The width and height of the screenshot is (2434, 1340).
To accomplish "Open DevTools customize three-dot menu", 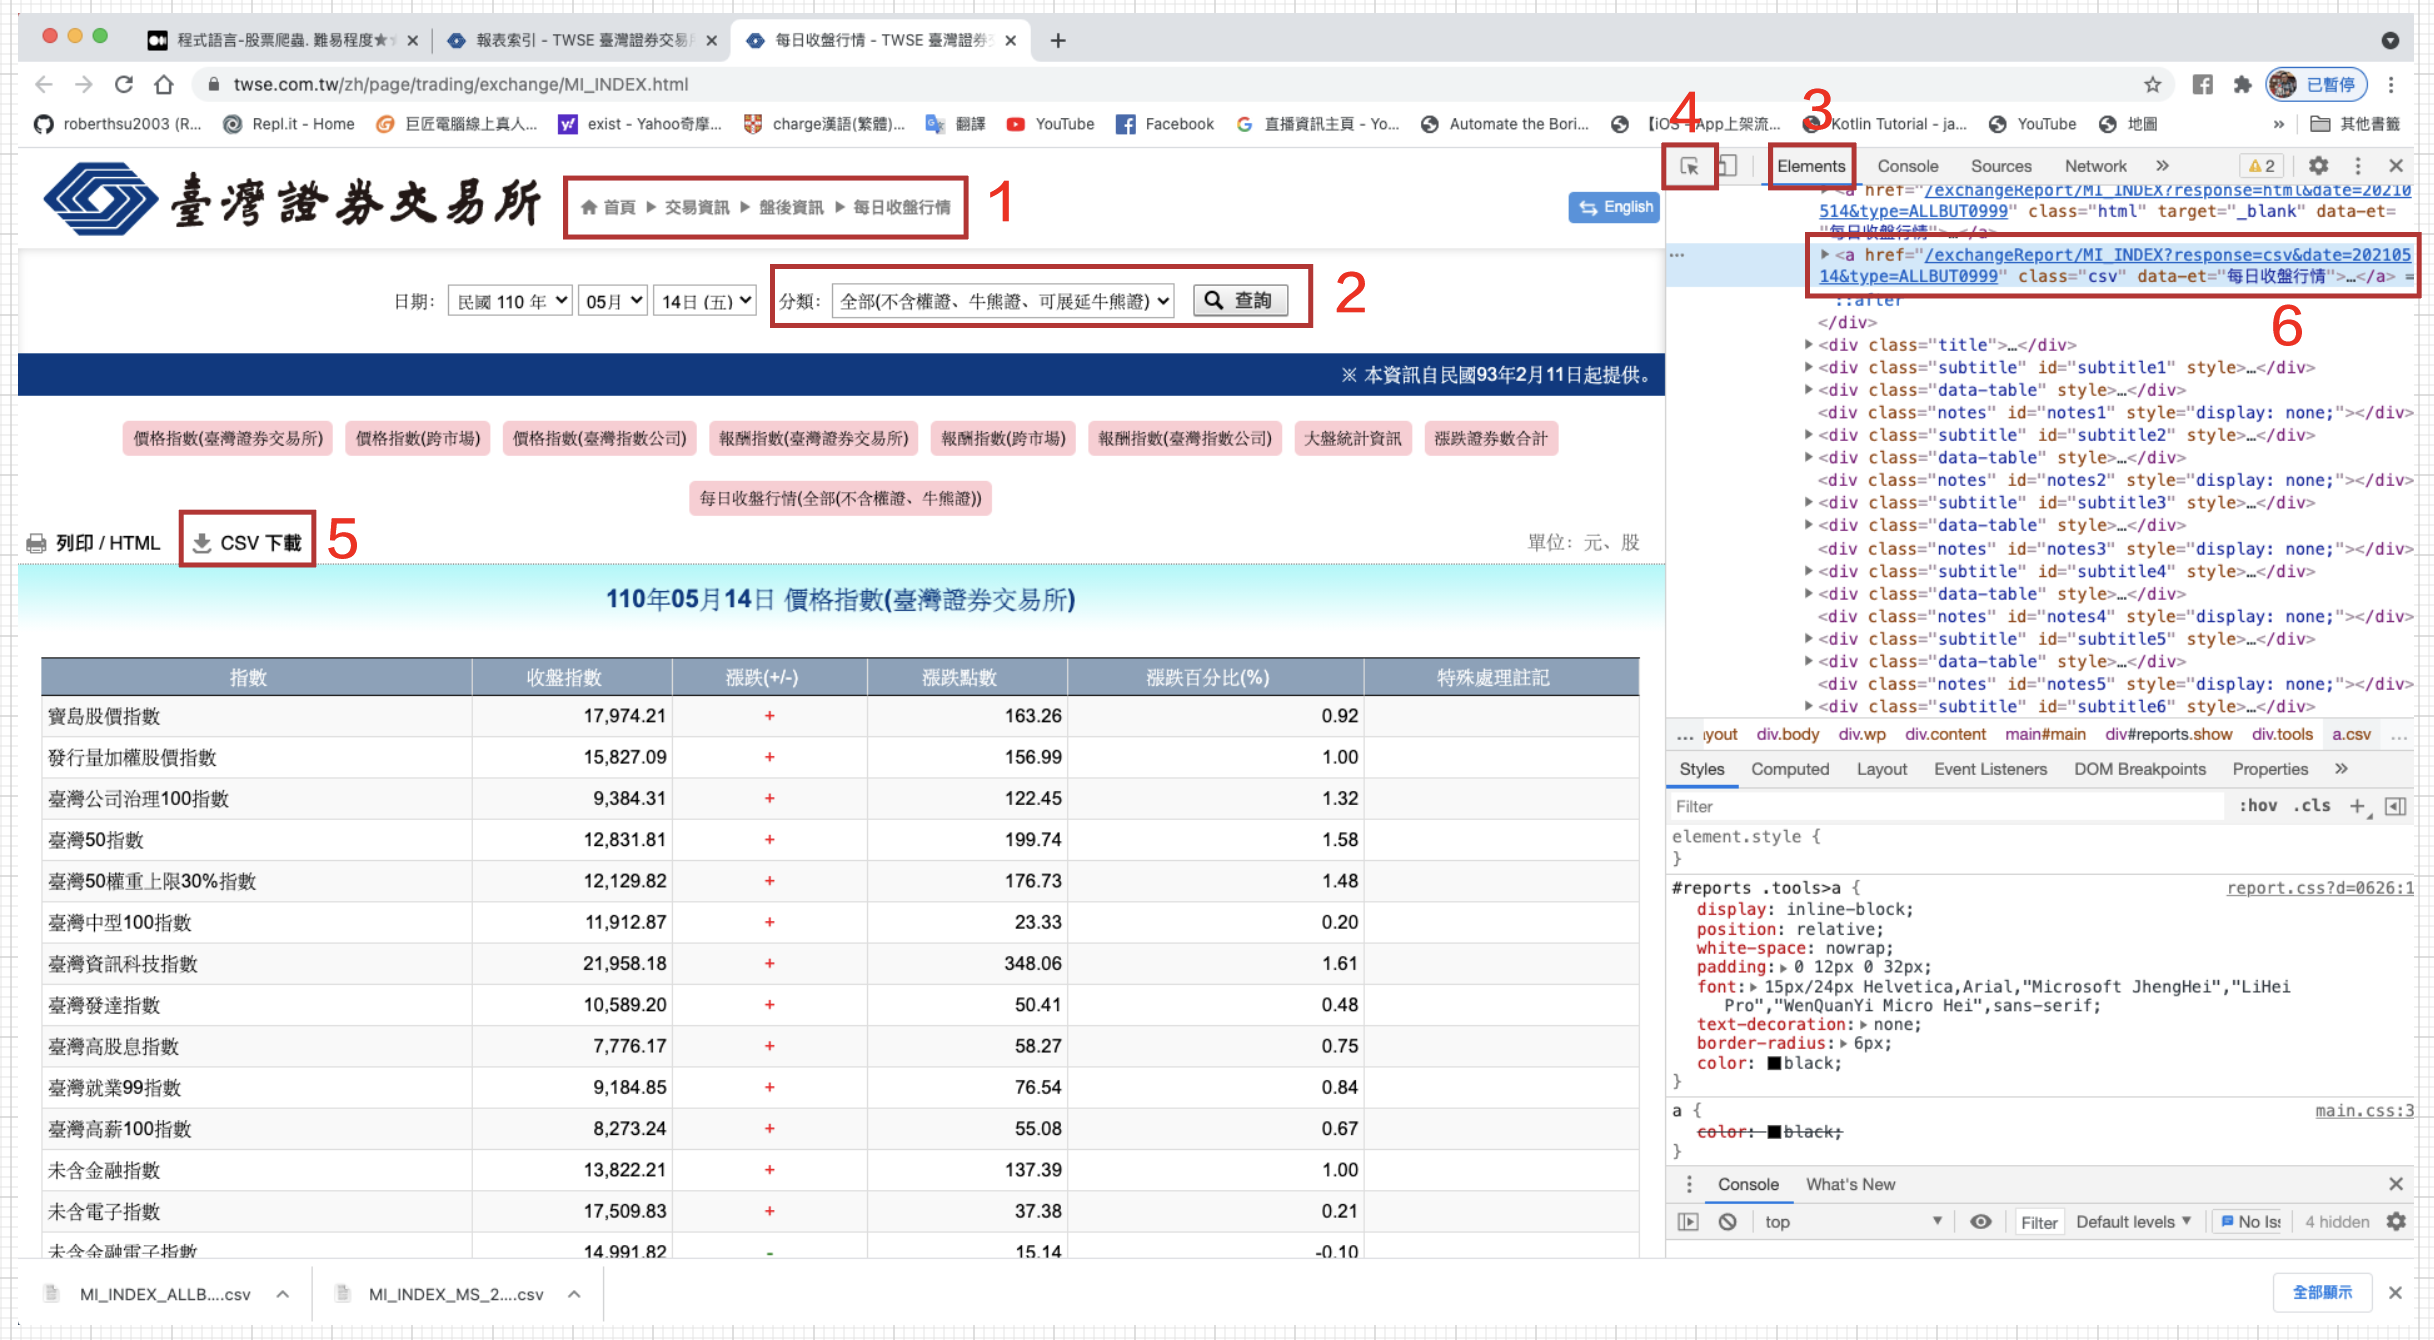I will point(2358,166).
